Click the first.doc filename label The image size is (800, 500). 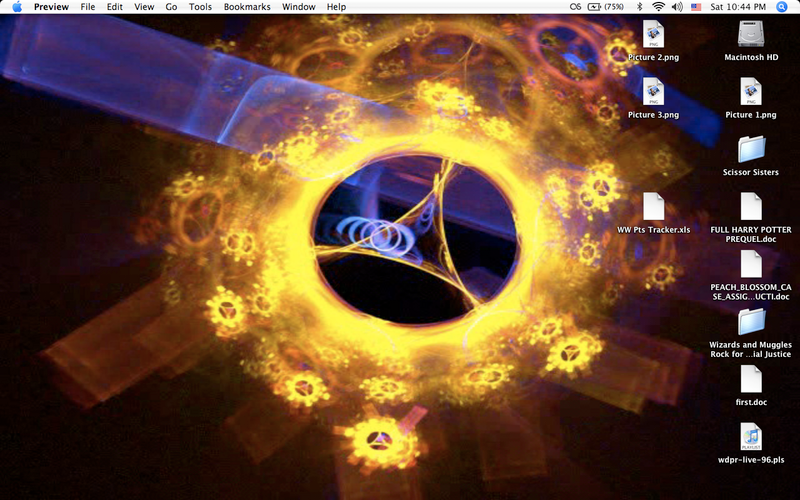tap(751, 402)
